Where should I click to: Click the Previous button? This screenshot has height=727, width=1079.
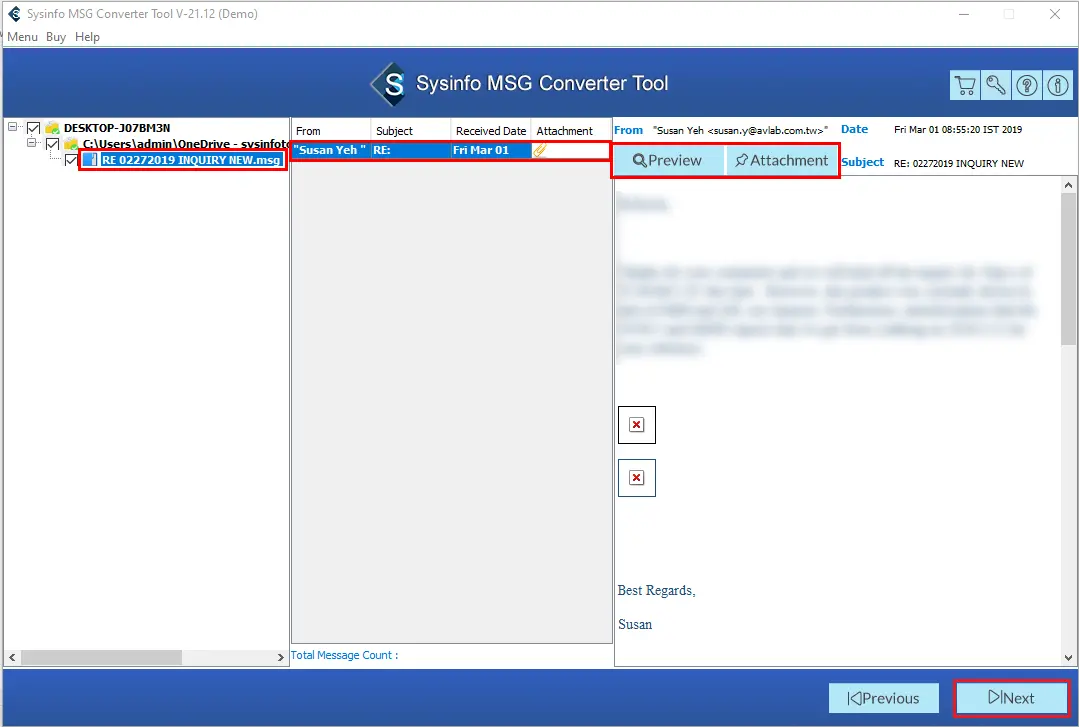884,698
